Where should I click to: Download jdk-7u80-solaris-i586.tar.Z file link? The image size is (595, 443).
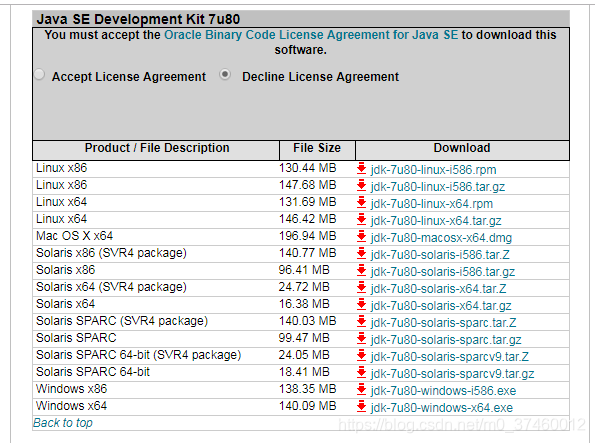440,255
